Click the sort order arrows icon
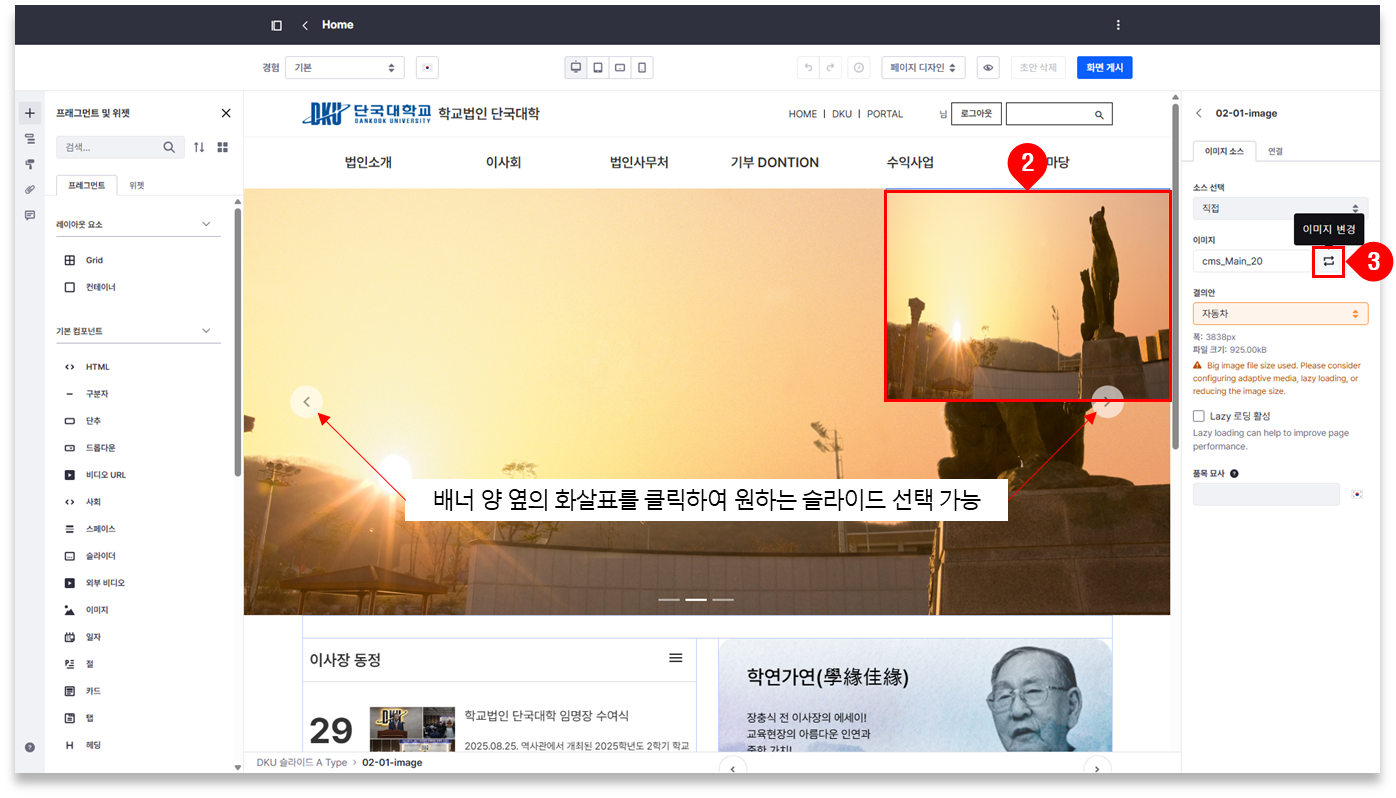 pos(199,147)
